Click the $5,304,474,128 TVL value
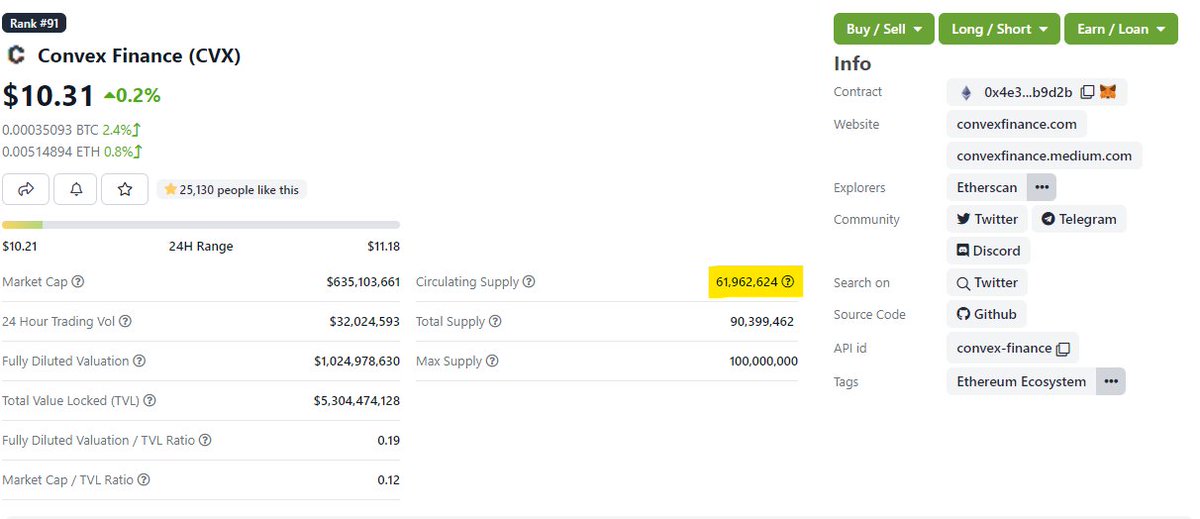Viewport: 1200px width, 519px height. [357, 401]
